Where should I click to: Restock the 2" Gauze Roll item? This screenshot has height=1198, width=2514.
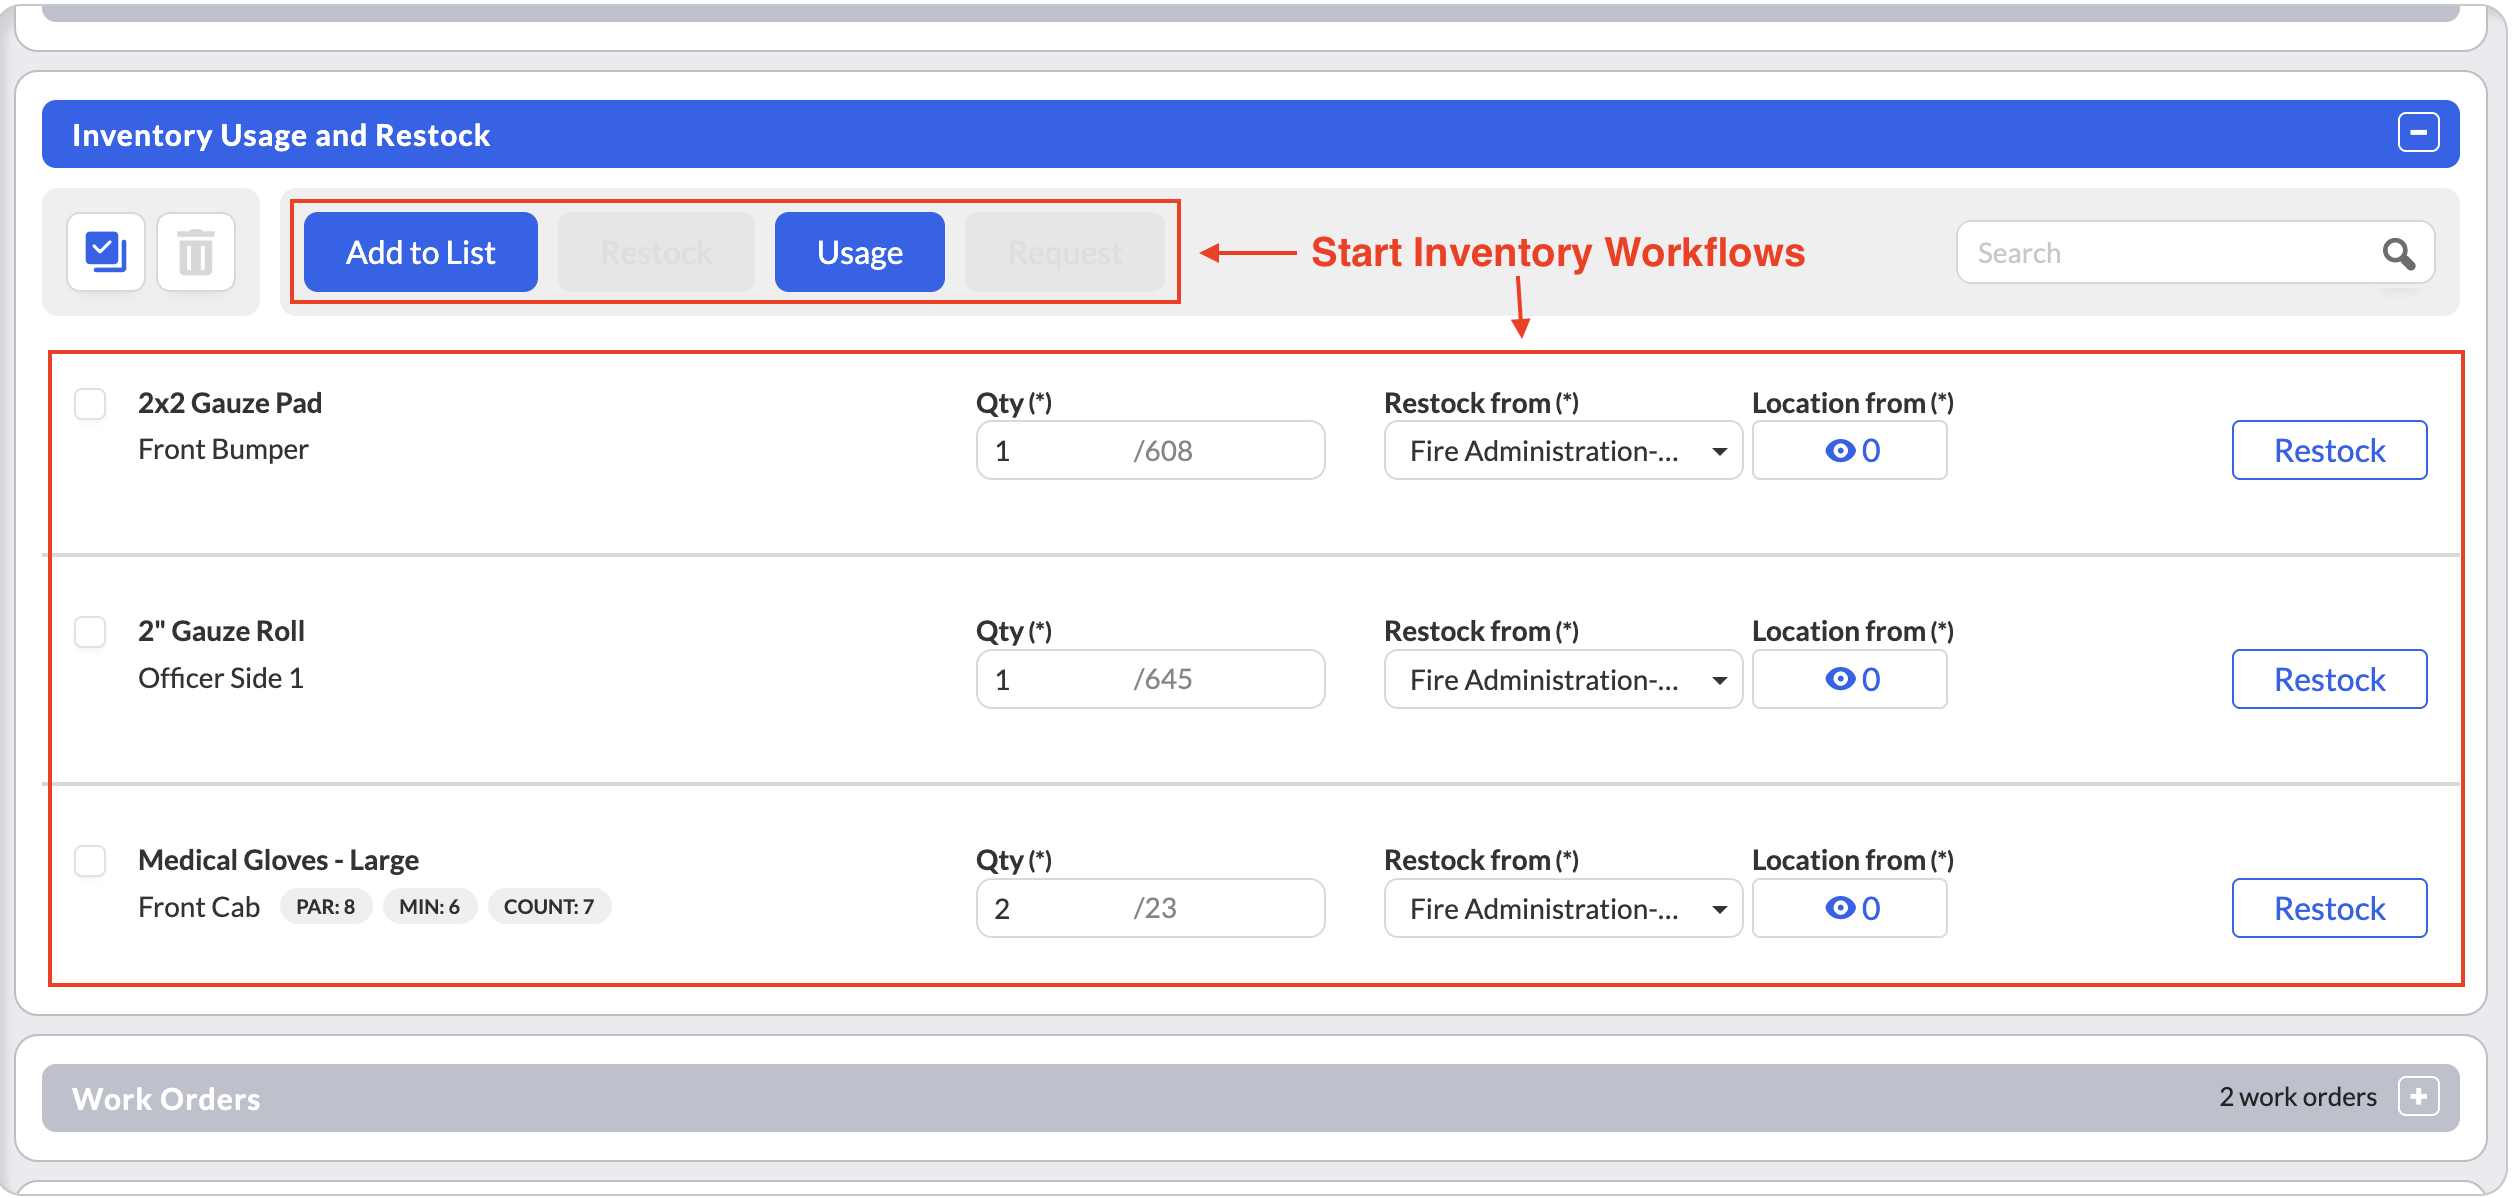[x=2329, y=680]
